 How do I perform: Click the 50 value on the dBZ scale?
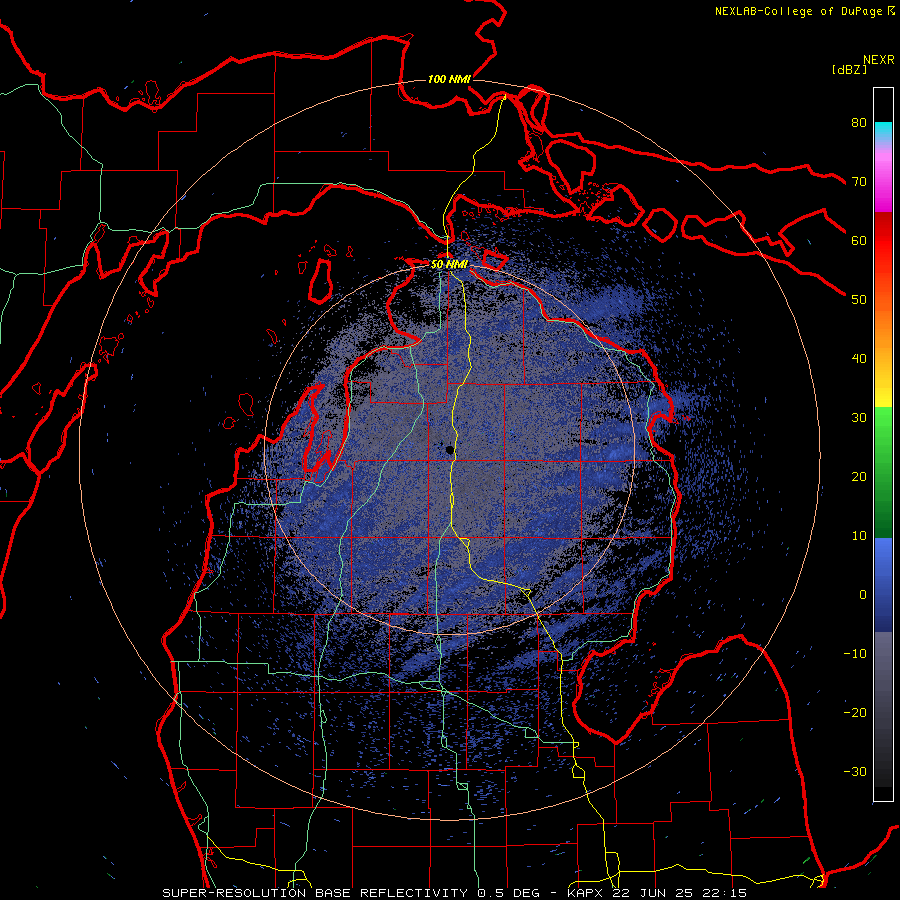pyautogui.click(x=859, y=300)
